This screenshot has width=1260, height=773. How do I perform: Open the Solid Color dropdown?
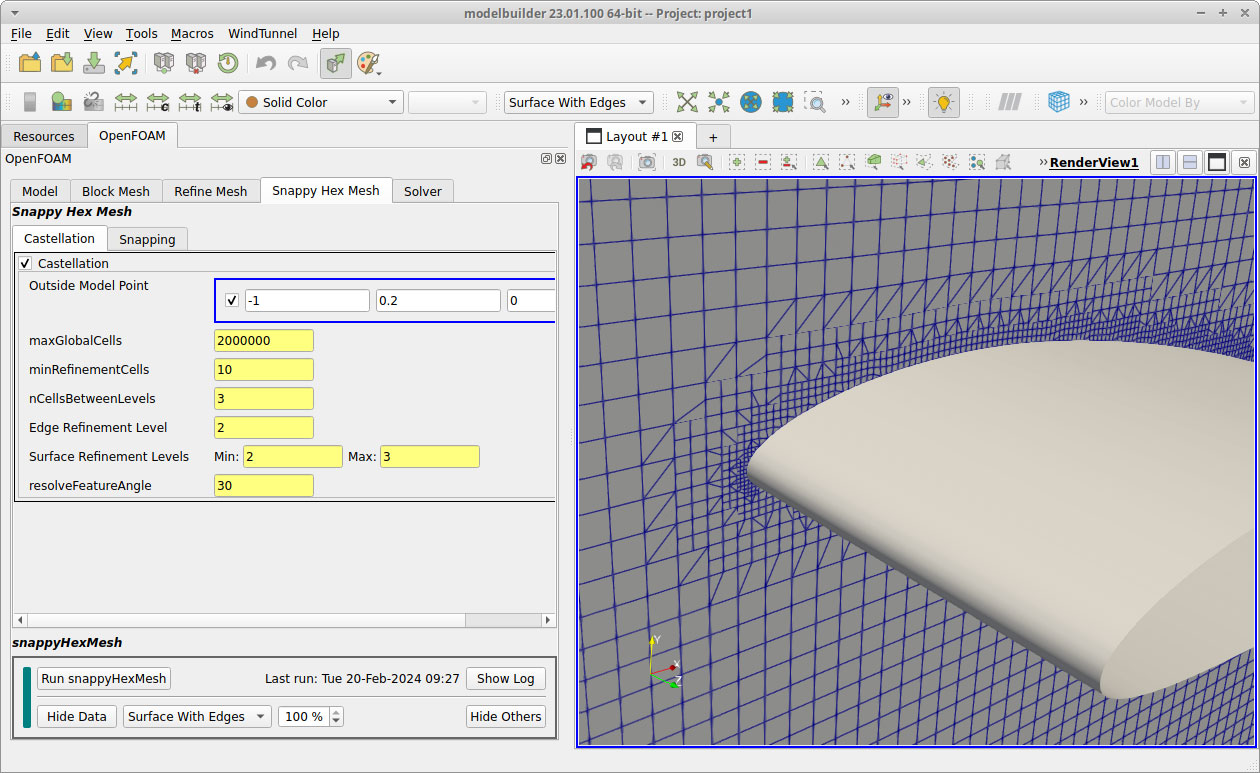tap(320, 102)
